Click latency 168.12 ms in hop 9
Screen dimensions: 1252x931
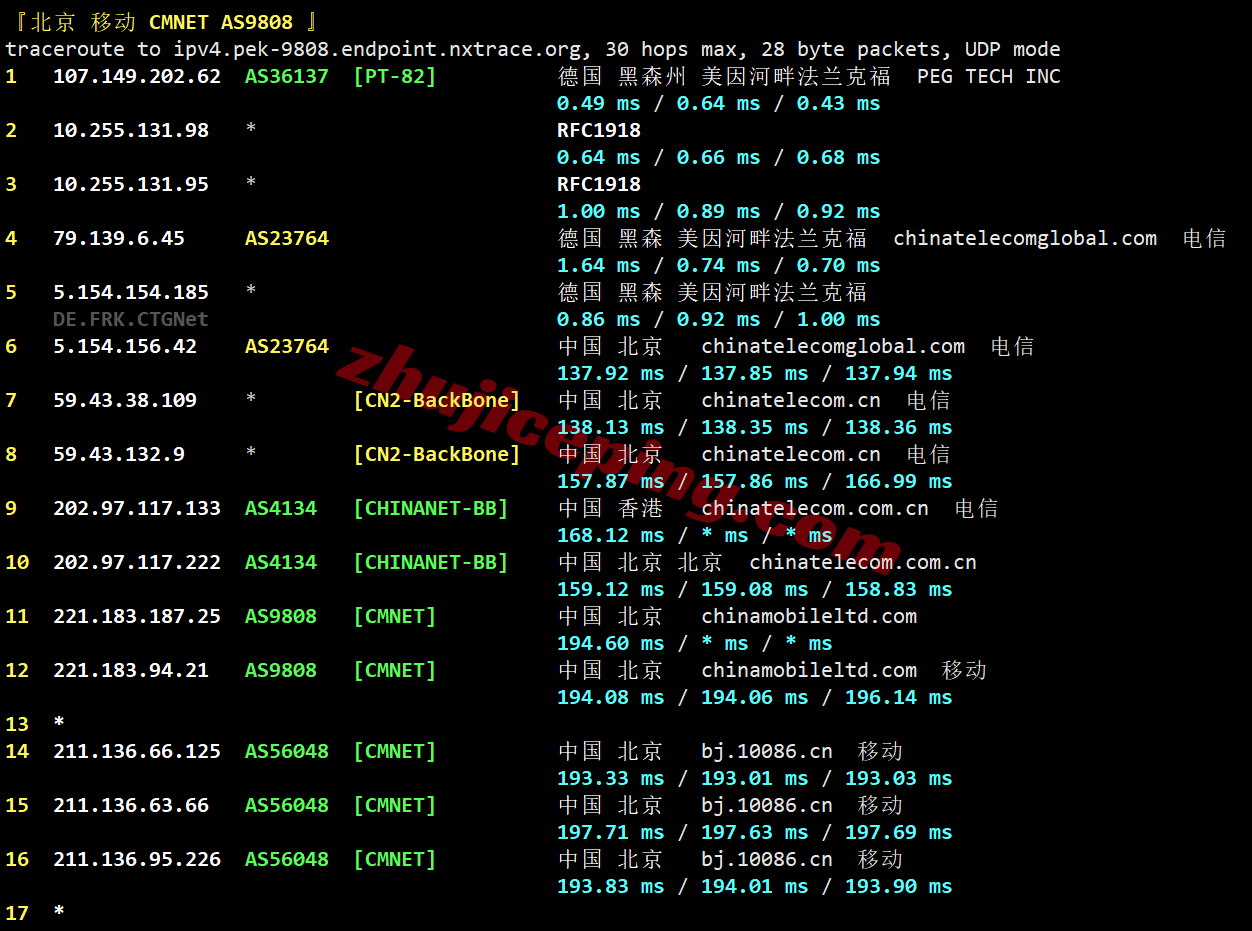click(610, 535)
